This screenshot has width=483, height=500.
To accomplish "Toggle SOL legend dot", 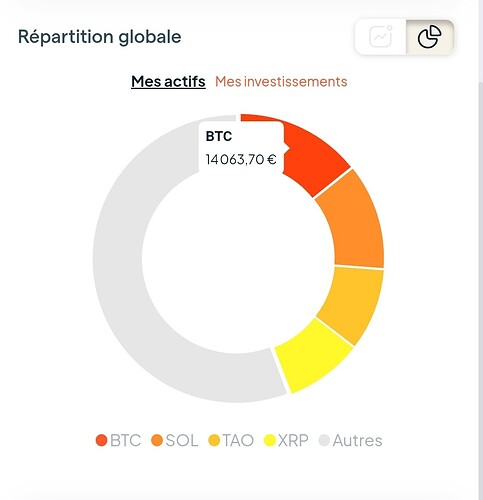I will pyautogui.click(x=157, y=440).
